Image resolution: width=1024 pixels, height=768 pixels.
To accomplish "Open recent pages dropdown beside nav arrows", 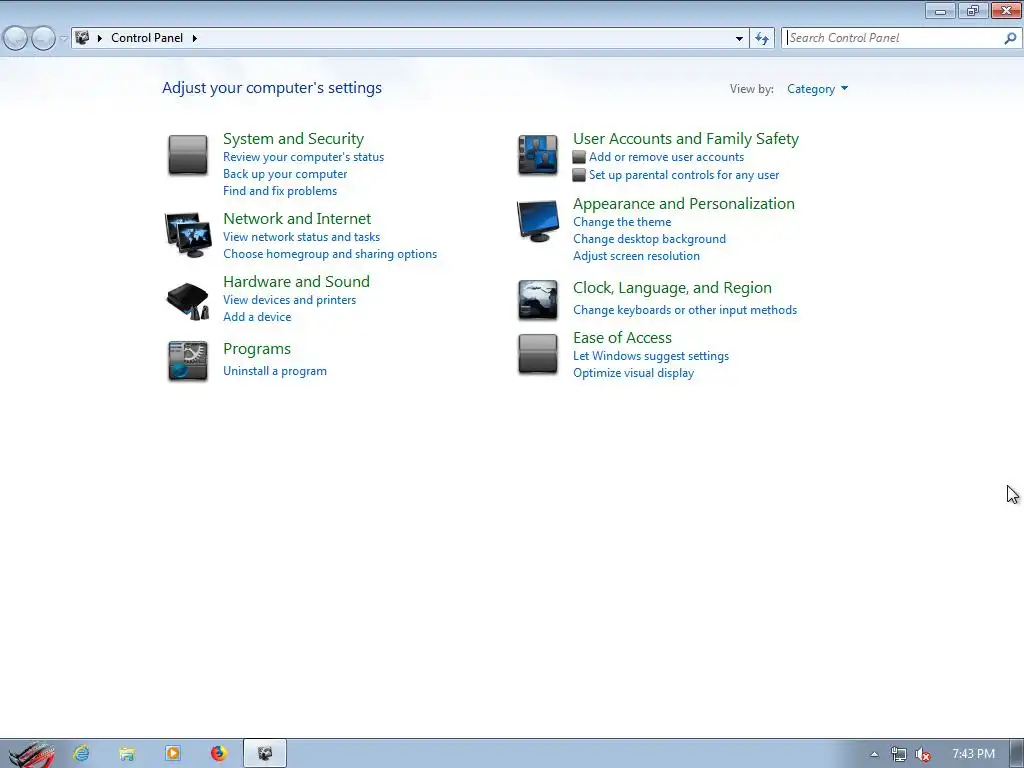I will click(63, 39).
